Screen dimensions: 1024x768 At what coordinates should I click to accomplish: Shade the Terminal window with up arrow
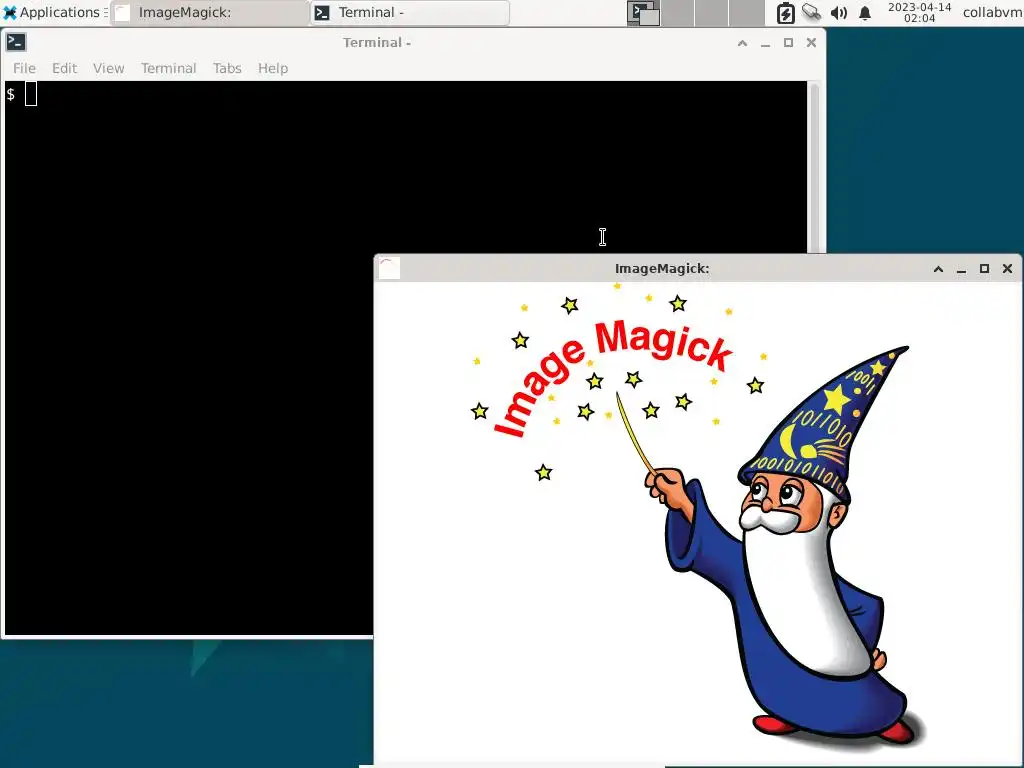[743, 43]
